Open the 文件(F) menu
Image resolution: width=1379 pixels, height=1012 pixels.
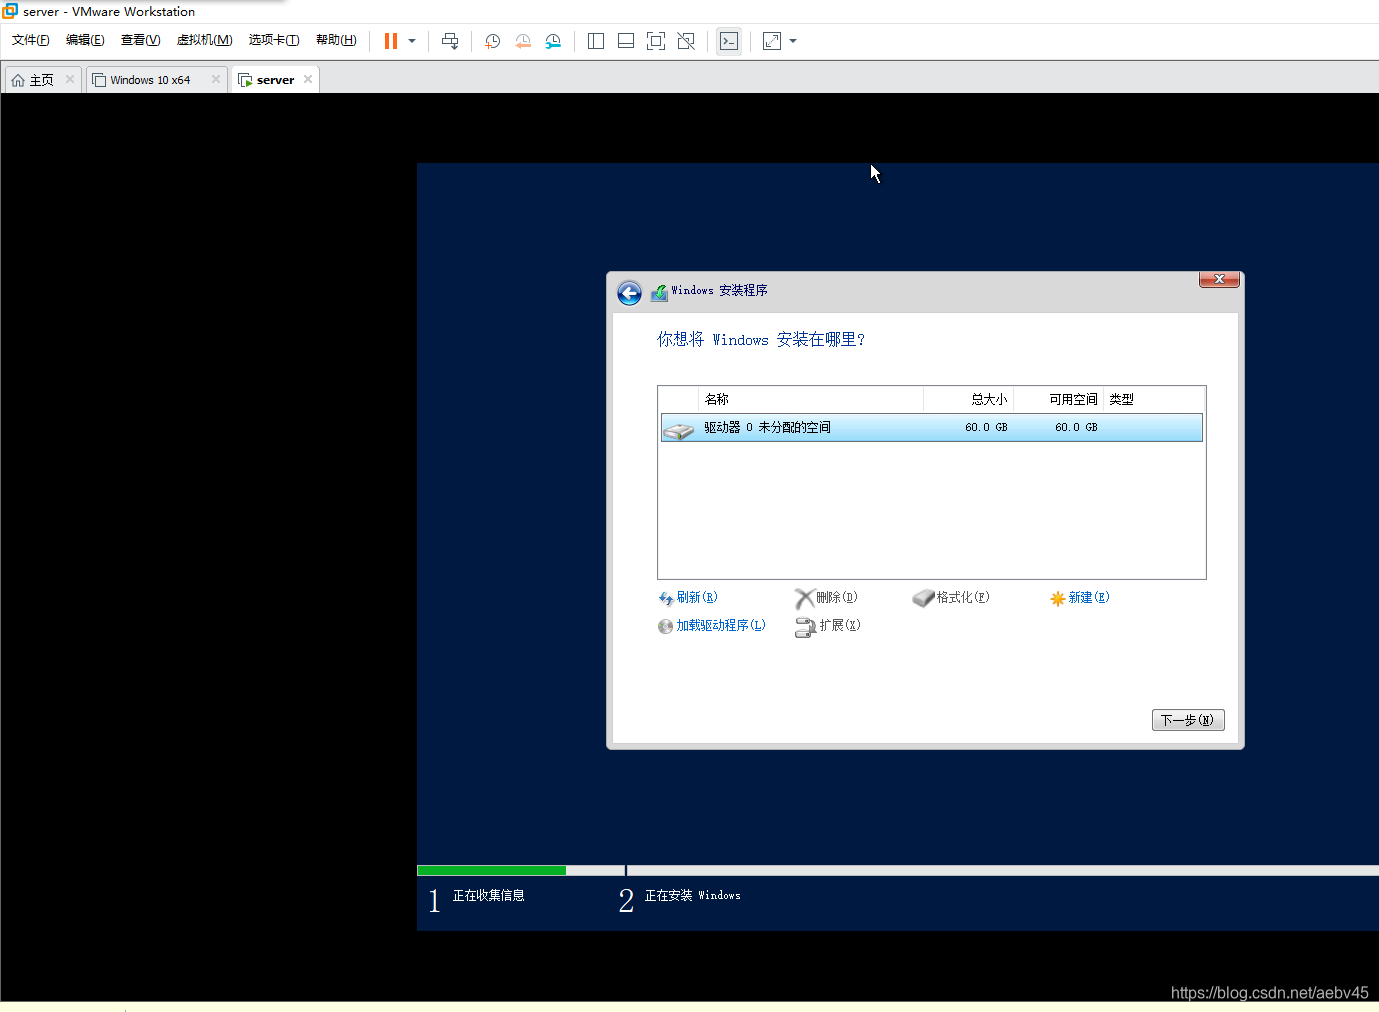pos(31,40)
